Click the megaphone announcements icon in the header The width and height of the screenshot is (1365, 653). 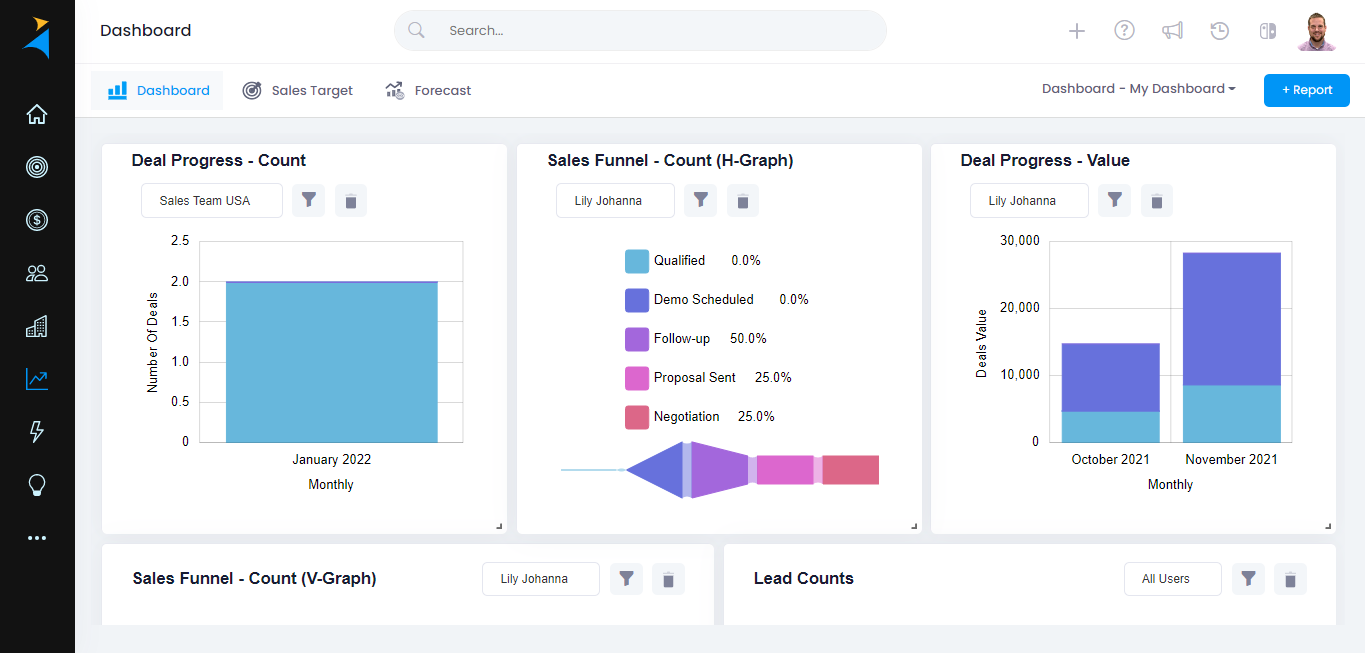click(1172, 30)
